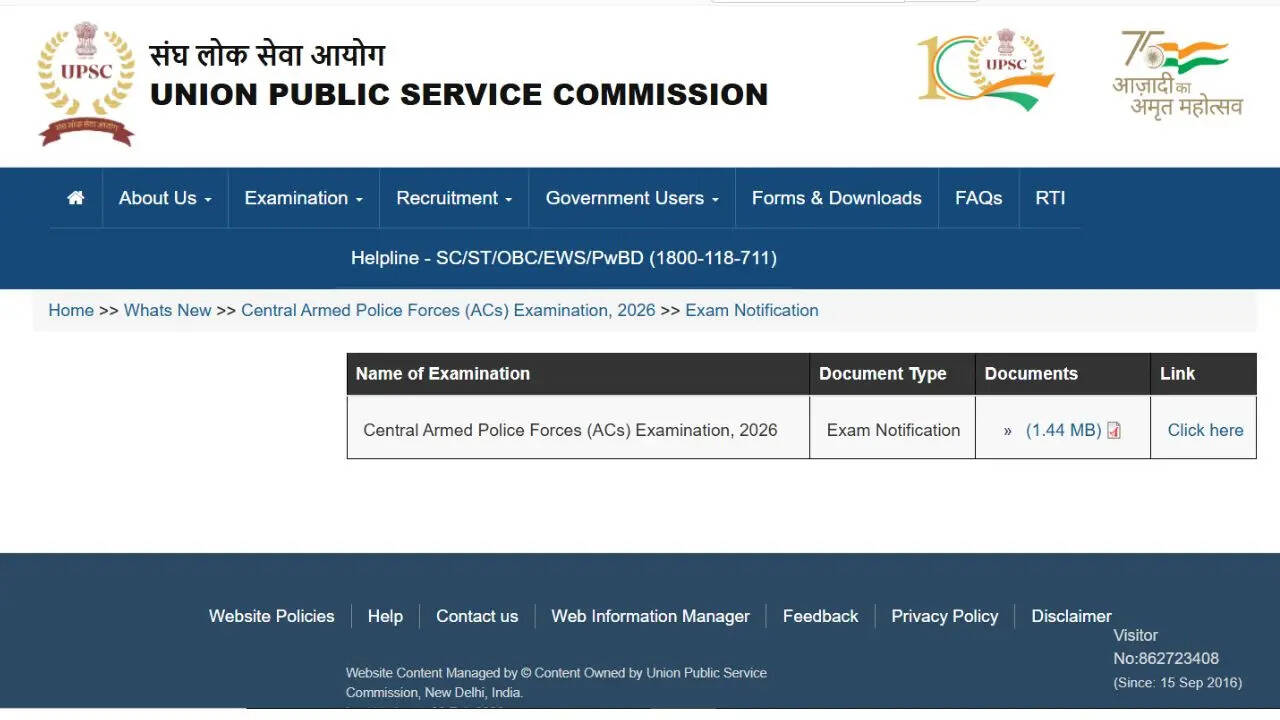Screen dimensions: 1280x720
Task: Open Website Policies in the footer
Action: [x=271, y=616]
